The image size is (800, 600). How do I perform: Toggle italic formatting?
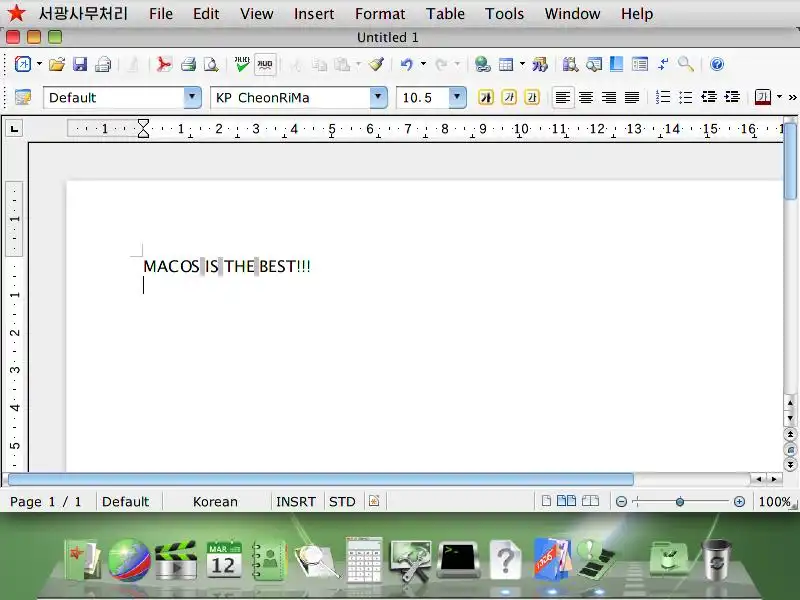click(509, 97)
